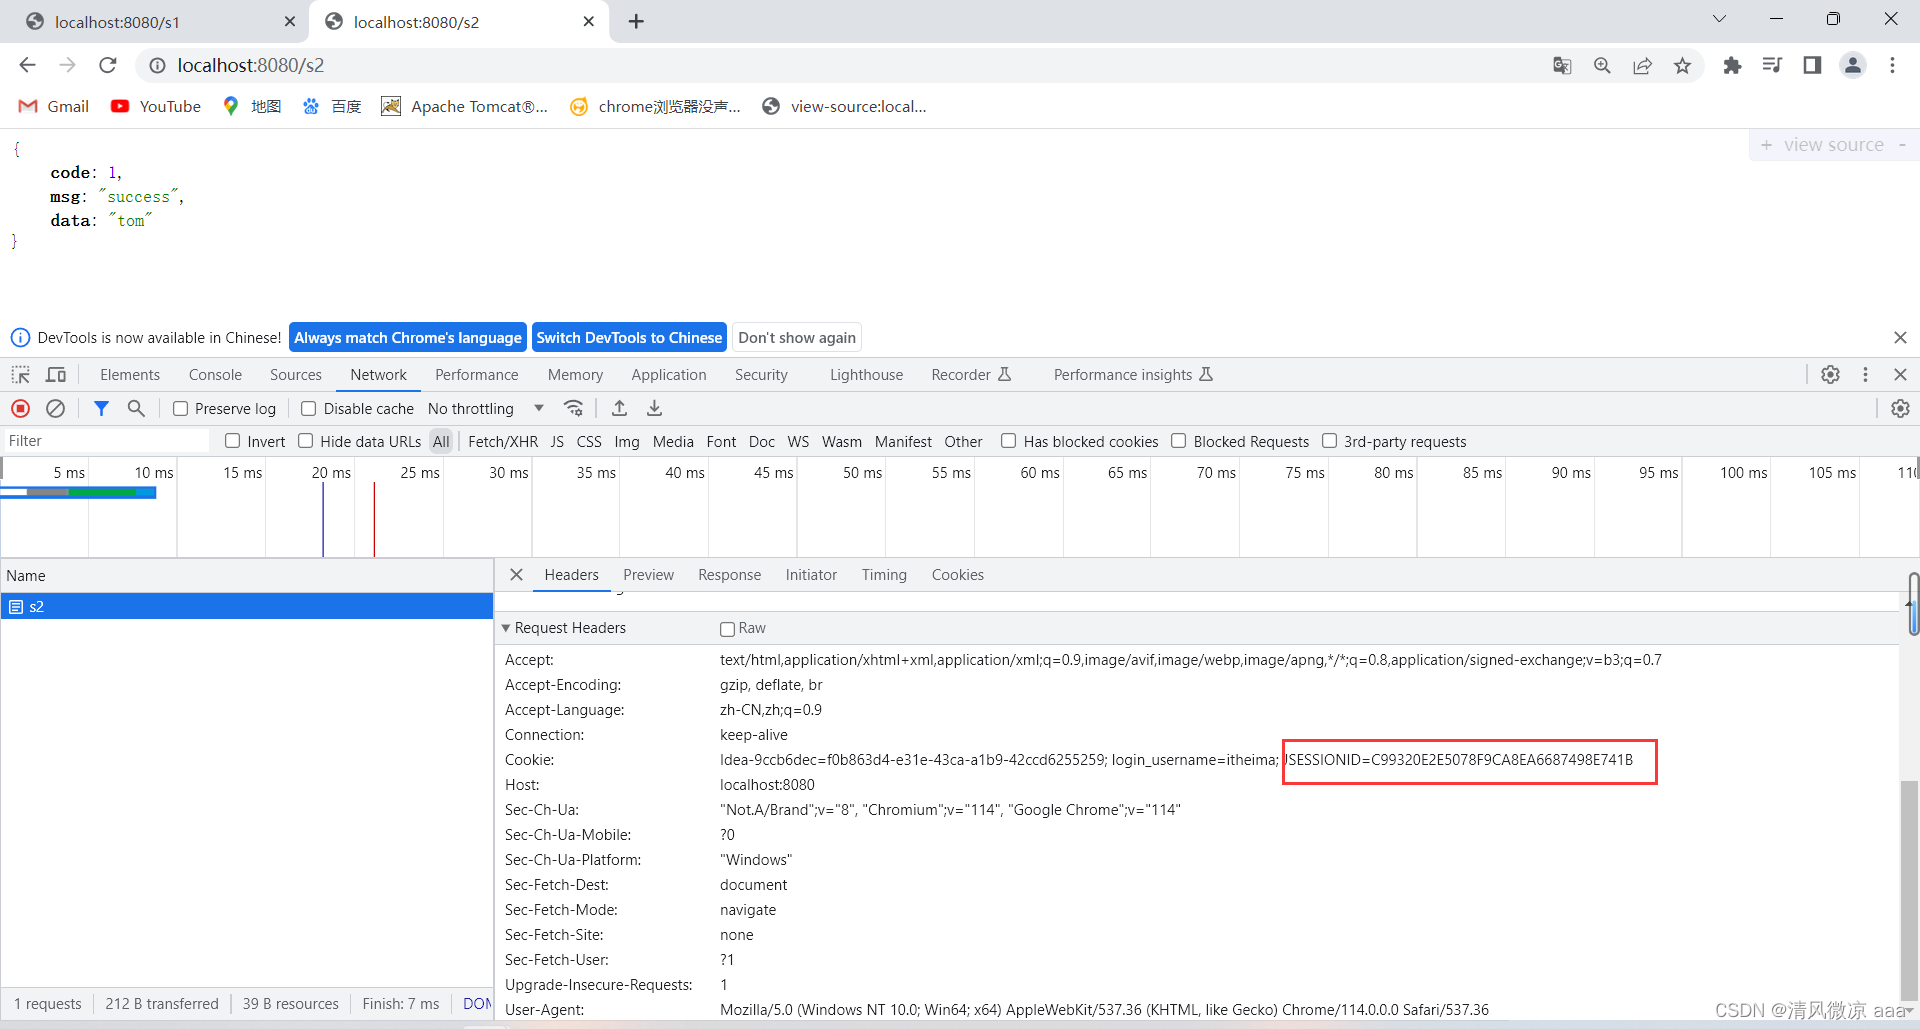Click Switch DevTools to Chinese button
The height and width of the screenshot is (1029, 1920).
(x=629, y=338)
